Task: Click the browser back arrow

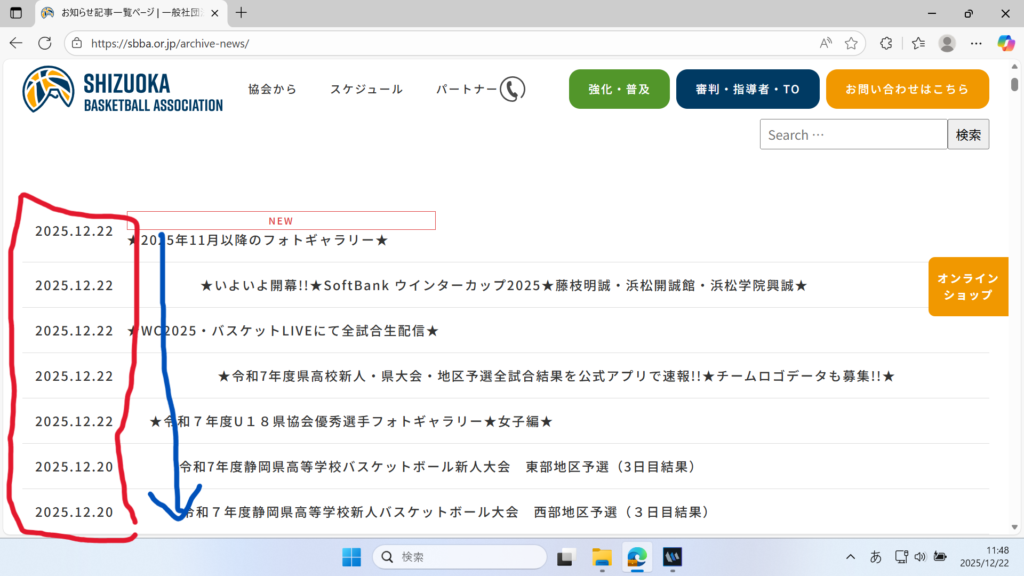Action: pos(16,43)
